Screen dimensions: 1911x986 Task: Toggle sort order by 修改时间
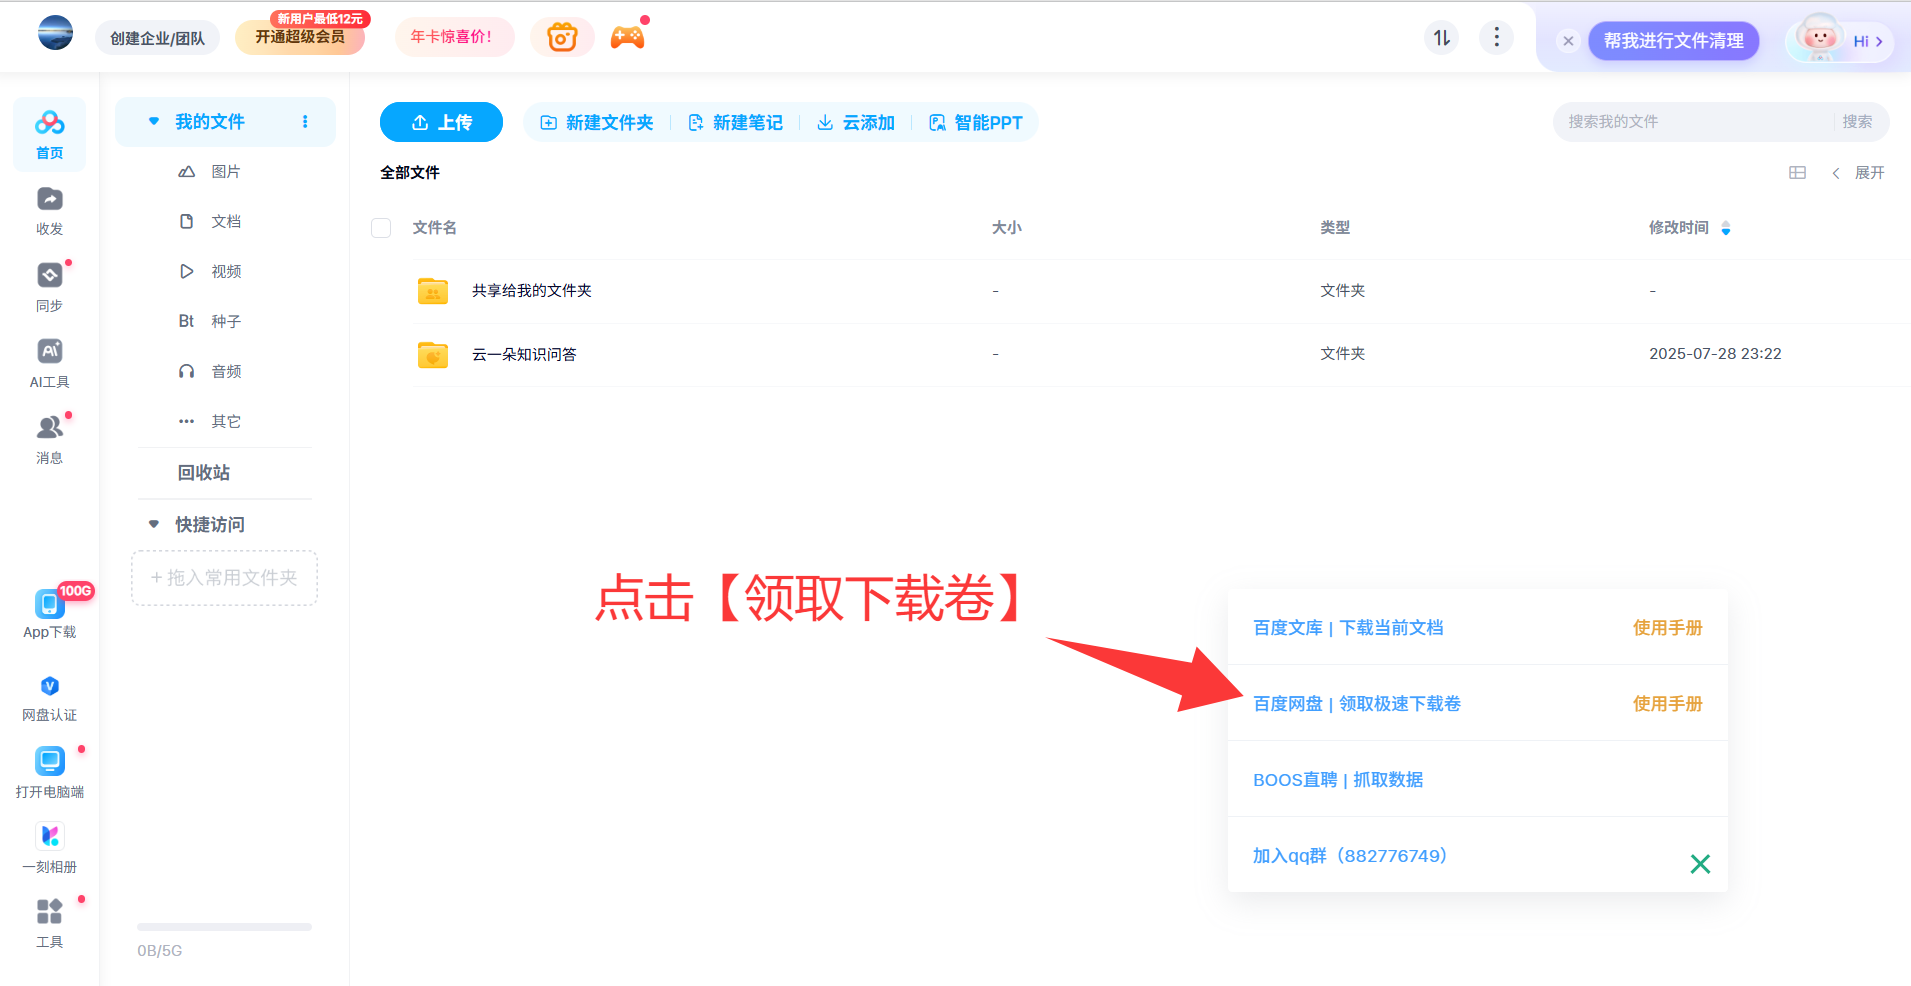pos(1725,228)
